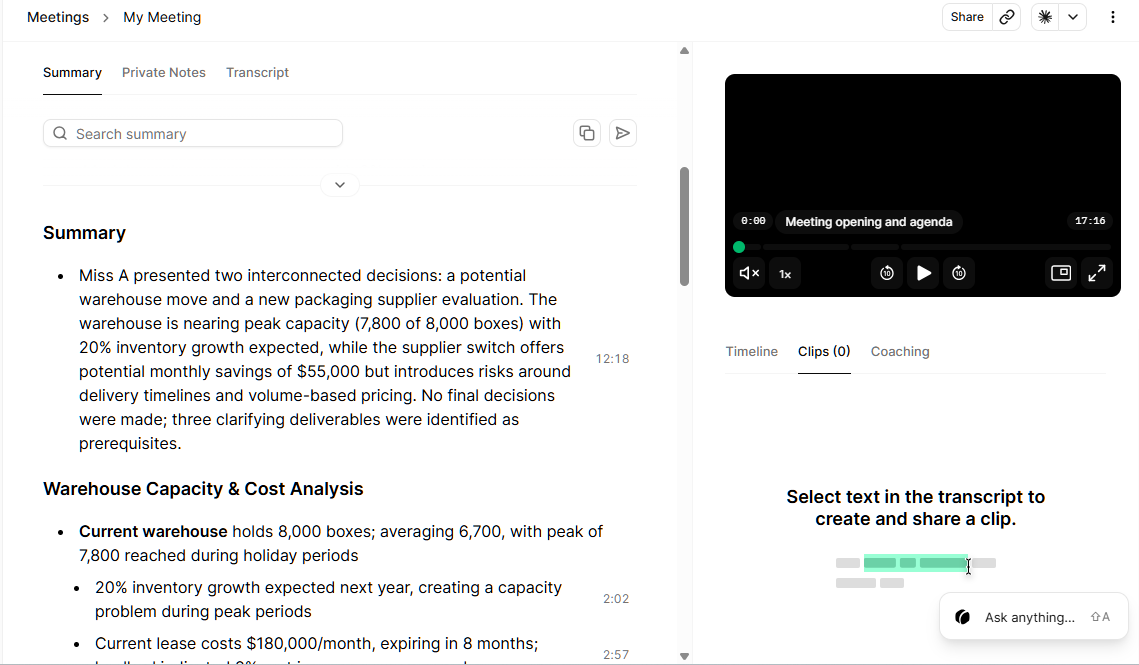Viewport: 1139px width, 665px height.
Task: Enable picture-in-picture mode for the video
Action: tap(1061, 273)
